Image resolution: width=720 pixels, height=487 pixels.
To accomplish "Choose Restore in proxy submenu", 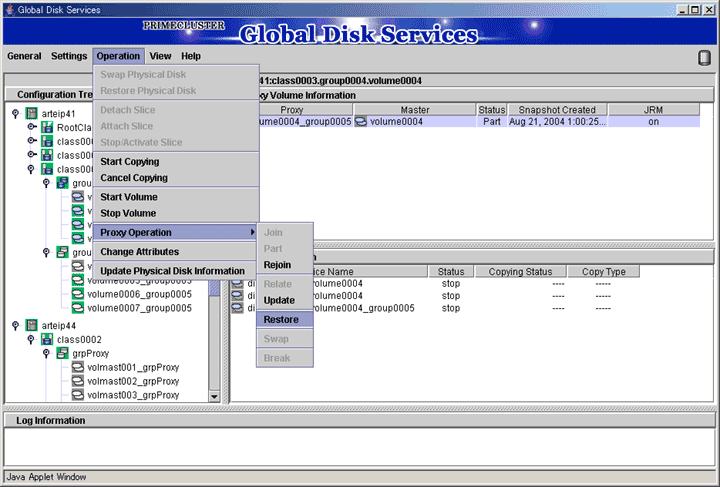I will pos(285,319).
